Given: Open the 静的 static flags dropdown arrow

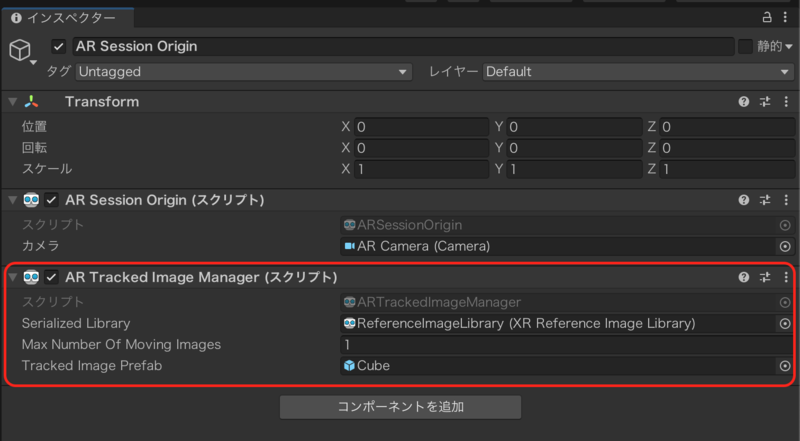Looking at the screenshot, I should 789,47.
